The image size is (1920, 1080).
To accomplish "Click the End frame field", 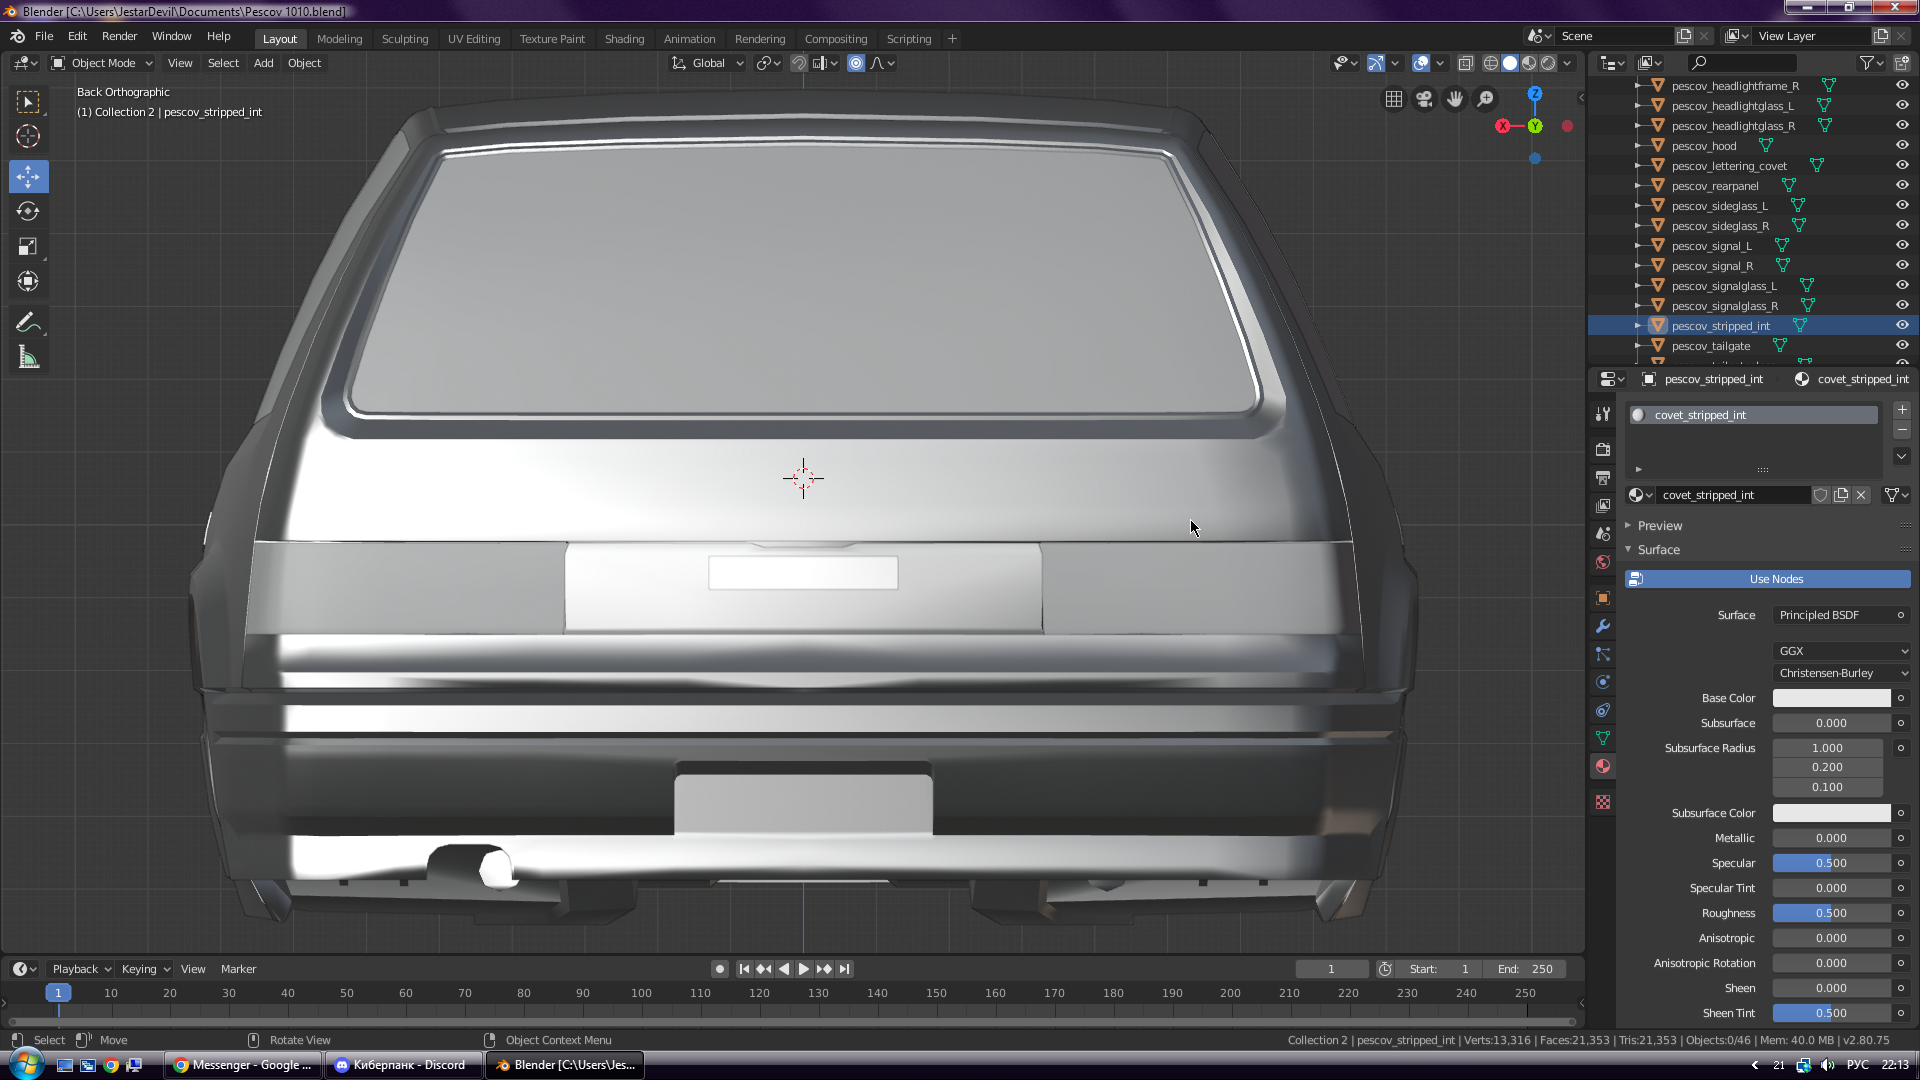I will pos(1525,969).
